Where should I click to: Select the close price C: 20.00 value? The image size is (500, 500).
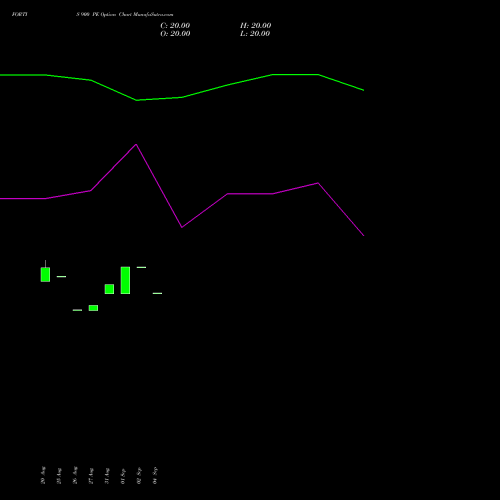coord(175,26)
